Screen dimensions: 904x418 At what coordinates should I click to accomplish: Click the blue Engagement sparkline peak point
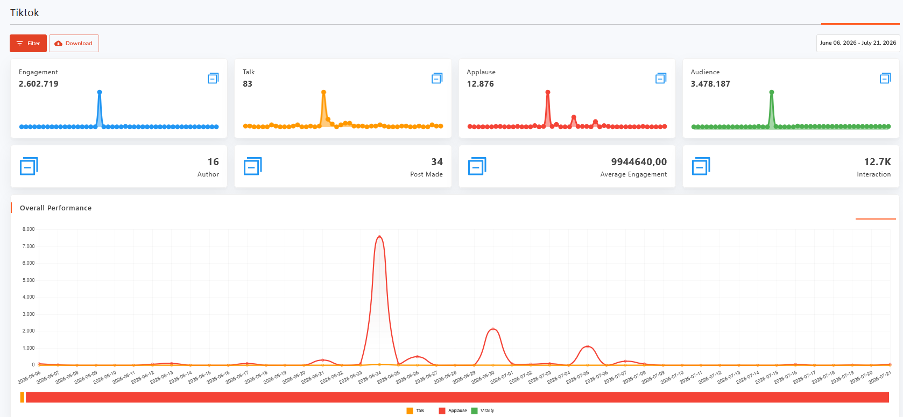[x=100, y=92]
